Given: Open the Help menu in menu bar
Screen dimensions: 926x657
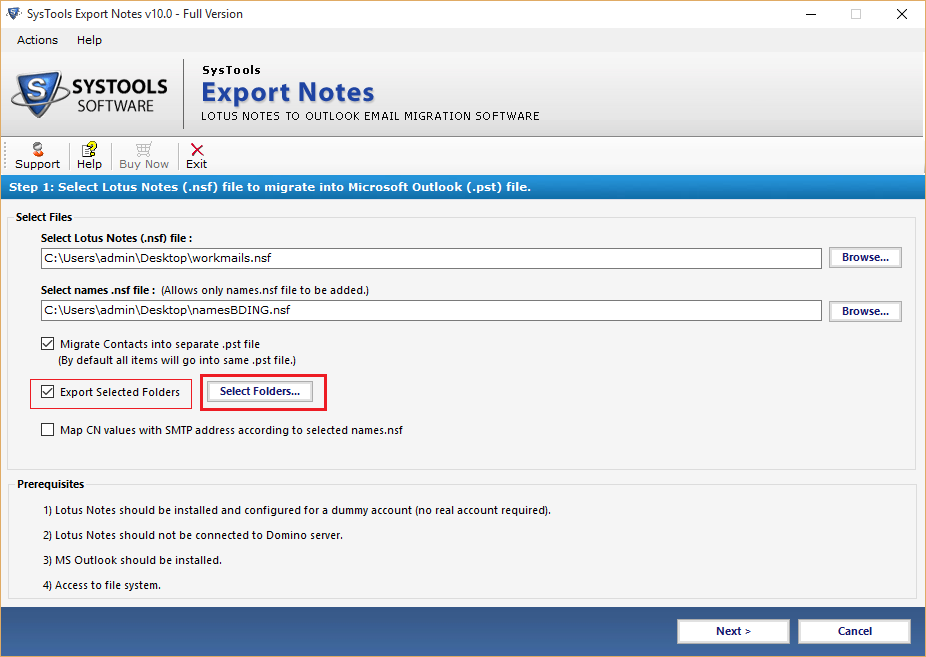Looking at the screenshot, I should point(89,40).
